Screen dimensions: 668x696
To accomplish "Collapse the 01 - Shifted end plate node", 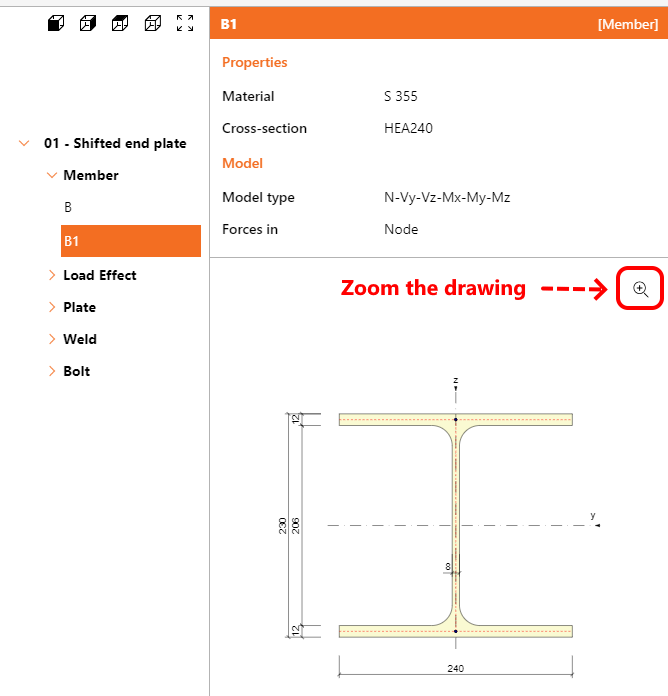I will click(x=24, y=143).
